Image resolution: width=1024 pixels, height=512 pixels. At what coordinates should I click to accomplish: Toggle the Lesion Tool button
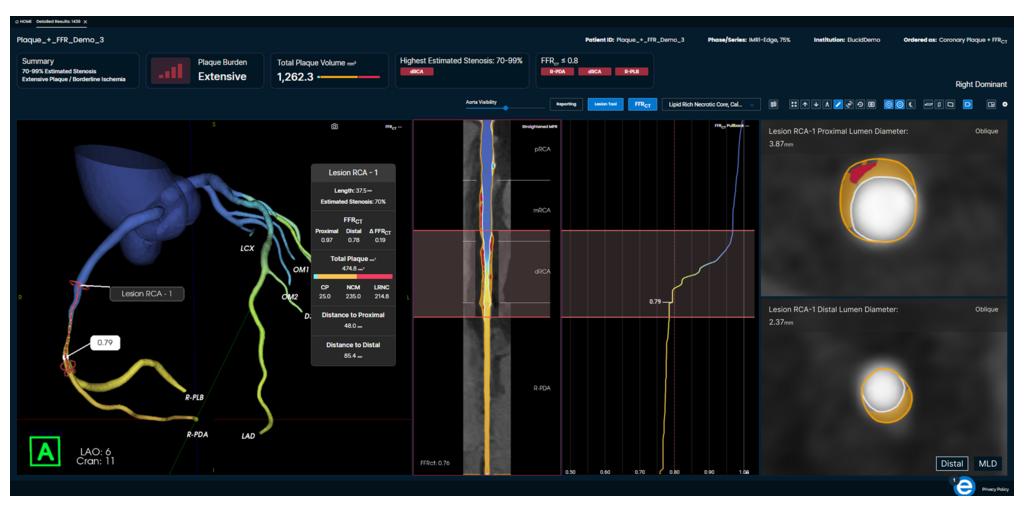pyautogui.click(x=605, y=104)
